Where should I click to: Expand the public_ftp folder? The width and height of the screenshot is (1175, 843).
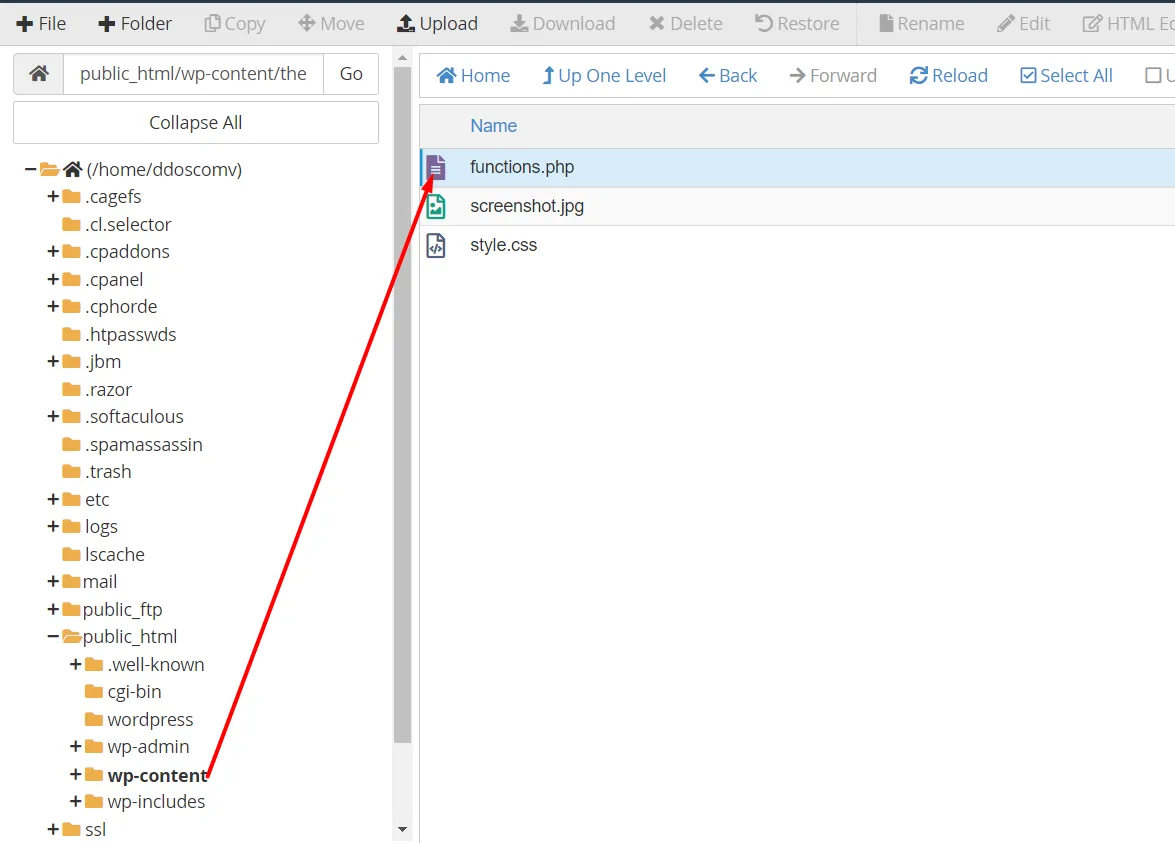(52, 609)
